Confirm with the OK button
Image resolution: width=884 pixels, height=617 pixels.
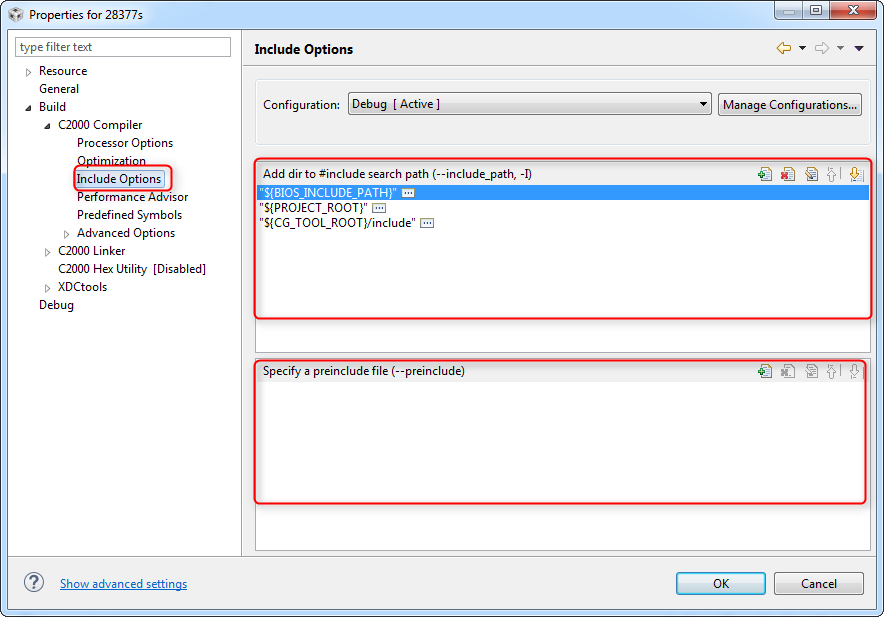pyautogui.click(x=721, y=584)
